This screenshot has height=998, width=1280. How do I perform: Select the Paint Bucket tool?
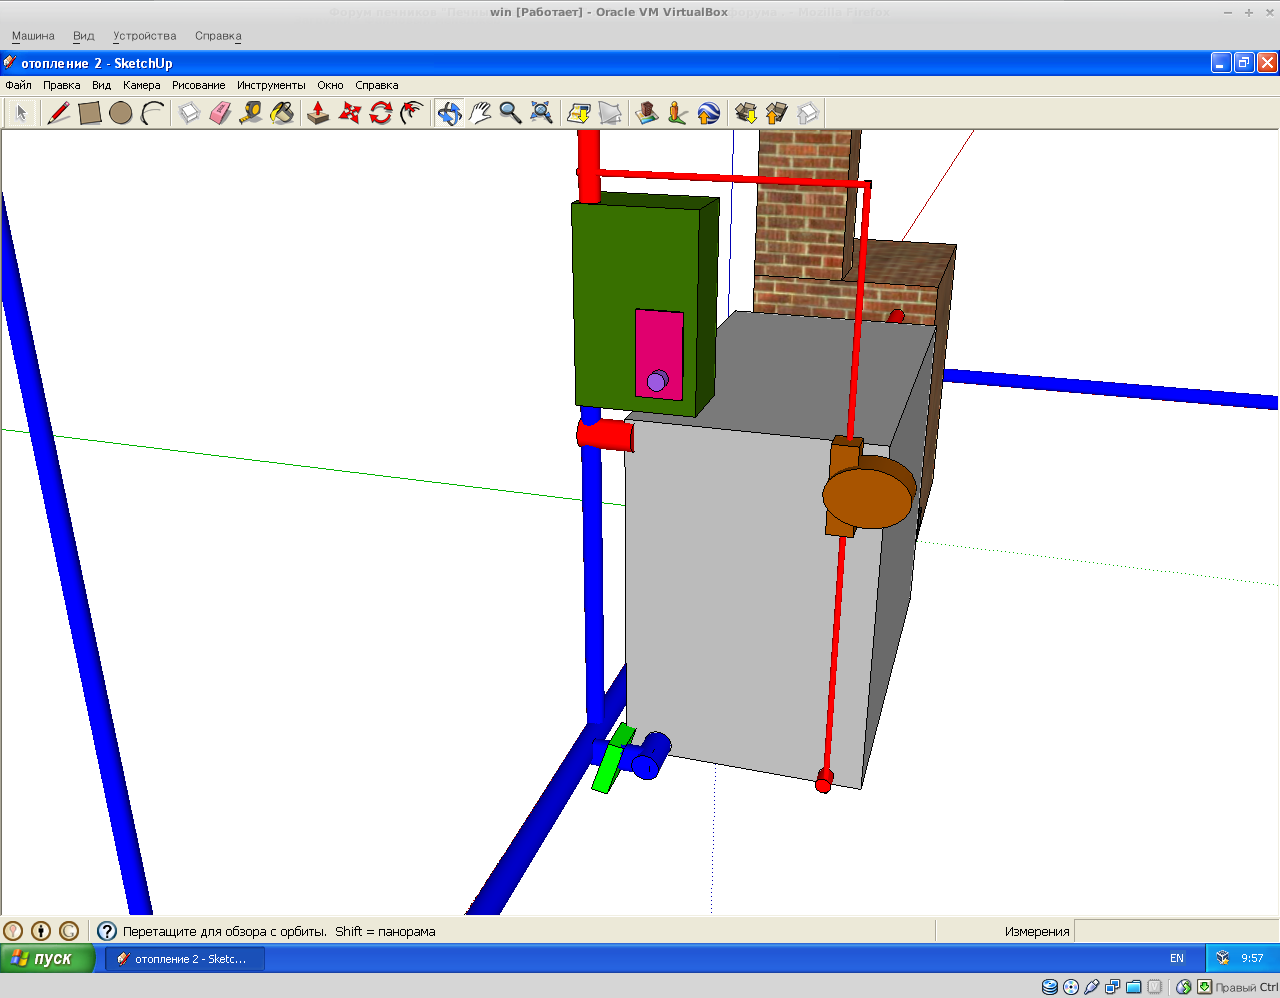click(x=282, y=113)
